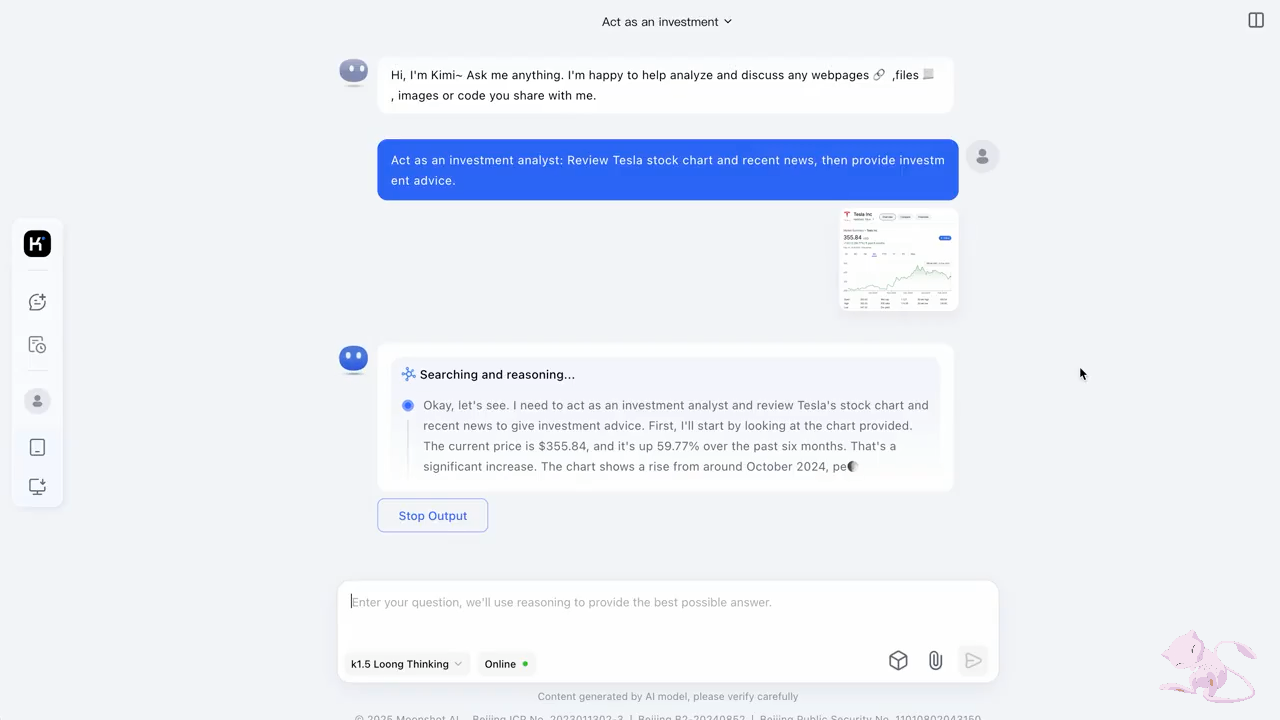Open the mobile app icon in the sidebar
This screenshot has width=1280, height=720.
pos(37,447)
